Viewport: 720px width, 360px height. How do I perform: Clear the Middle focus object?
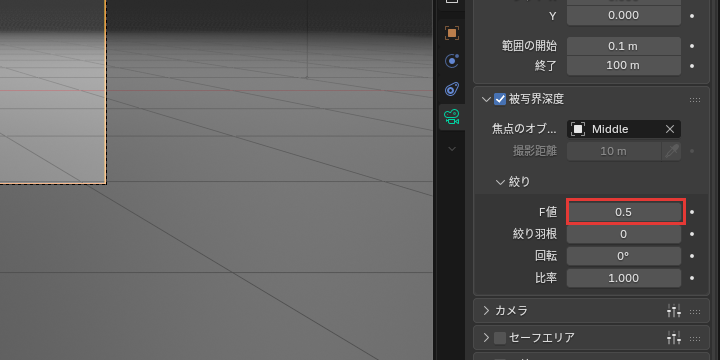670,129
